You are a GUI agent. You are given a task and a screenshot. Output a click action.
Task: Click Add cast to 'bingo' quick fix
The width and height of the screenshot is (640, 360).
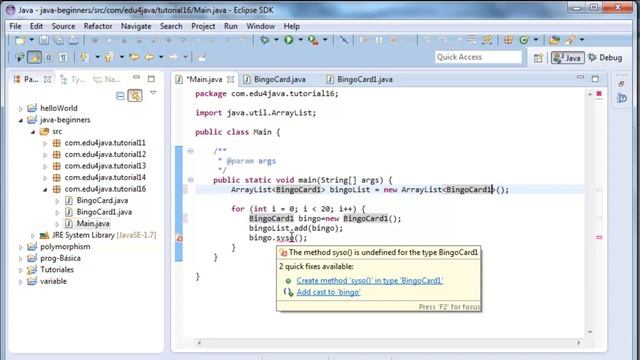328,292
